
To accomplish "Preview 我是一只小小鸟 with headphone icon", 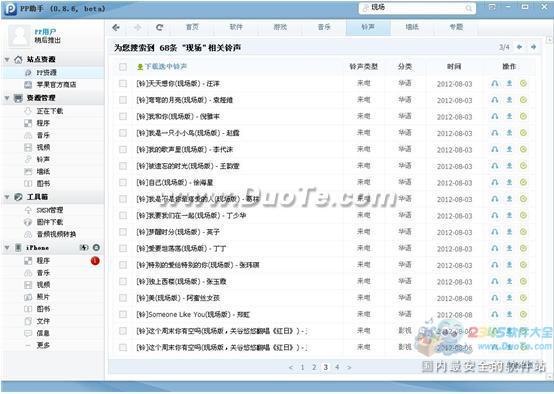I will (x=495, y=133).
